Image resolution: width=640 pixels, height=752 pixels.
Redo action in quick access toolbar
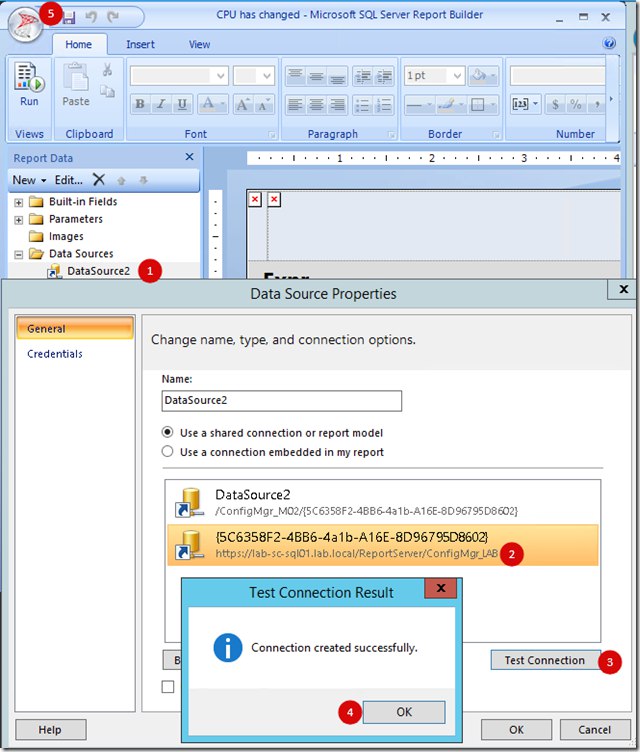(x=113, y=17)
